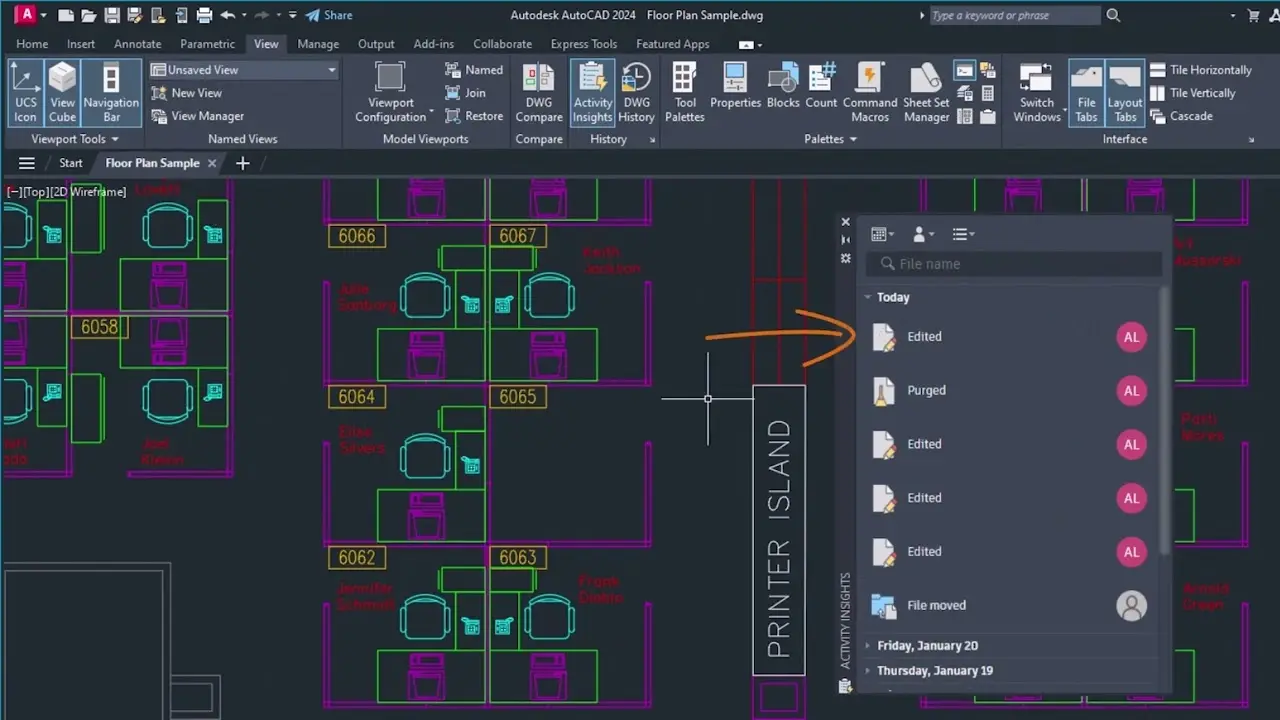The height and width of the screenshot is (720, 1280).
Task: Open Tool Palettes
Action: 685,92
